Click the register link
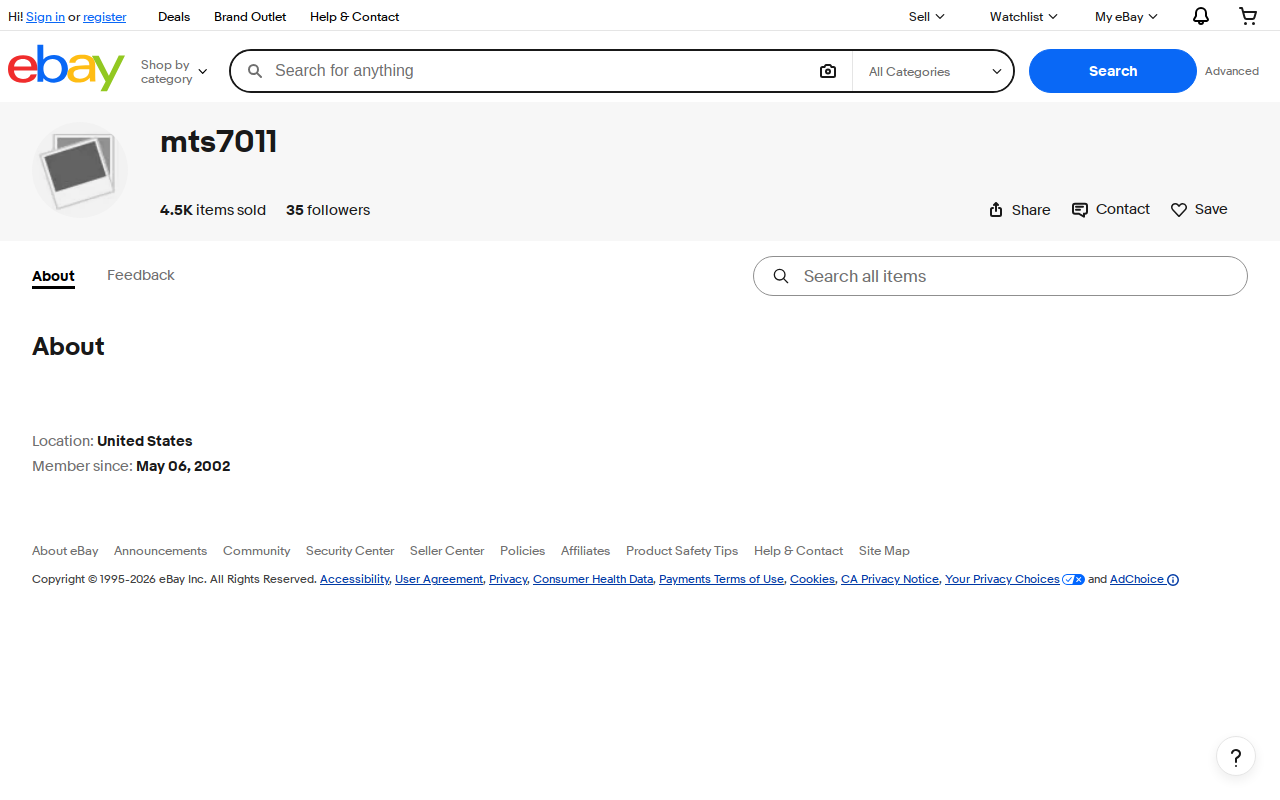The width and height of the screenshot is (1280, 800). [105, 17]
